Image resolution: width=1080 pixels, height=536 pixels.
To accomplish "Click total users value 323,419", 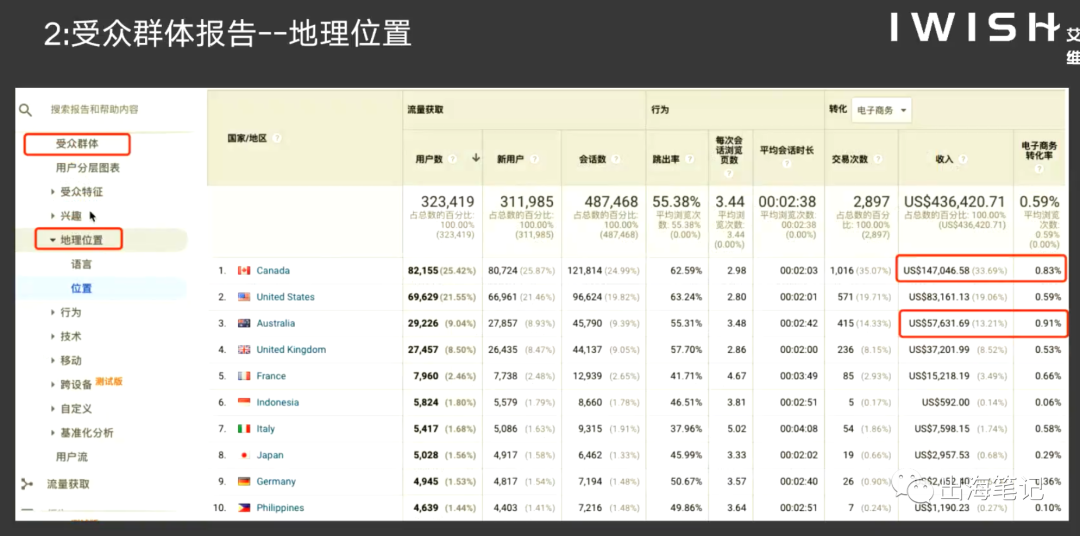I will (x=448, y=202).
